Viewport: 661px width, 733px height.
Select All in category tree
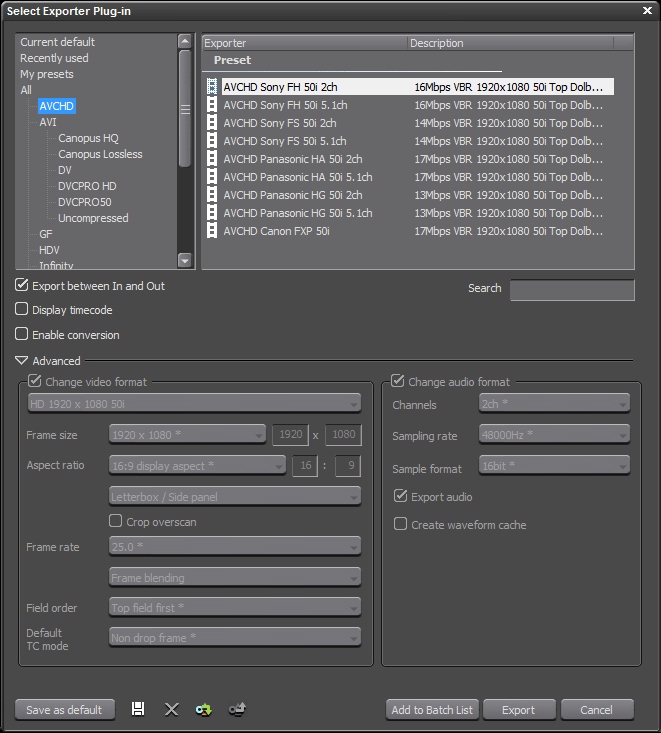click(26, 90)
